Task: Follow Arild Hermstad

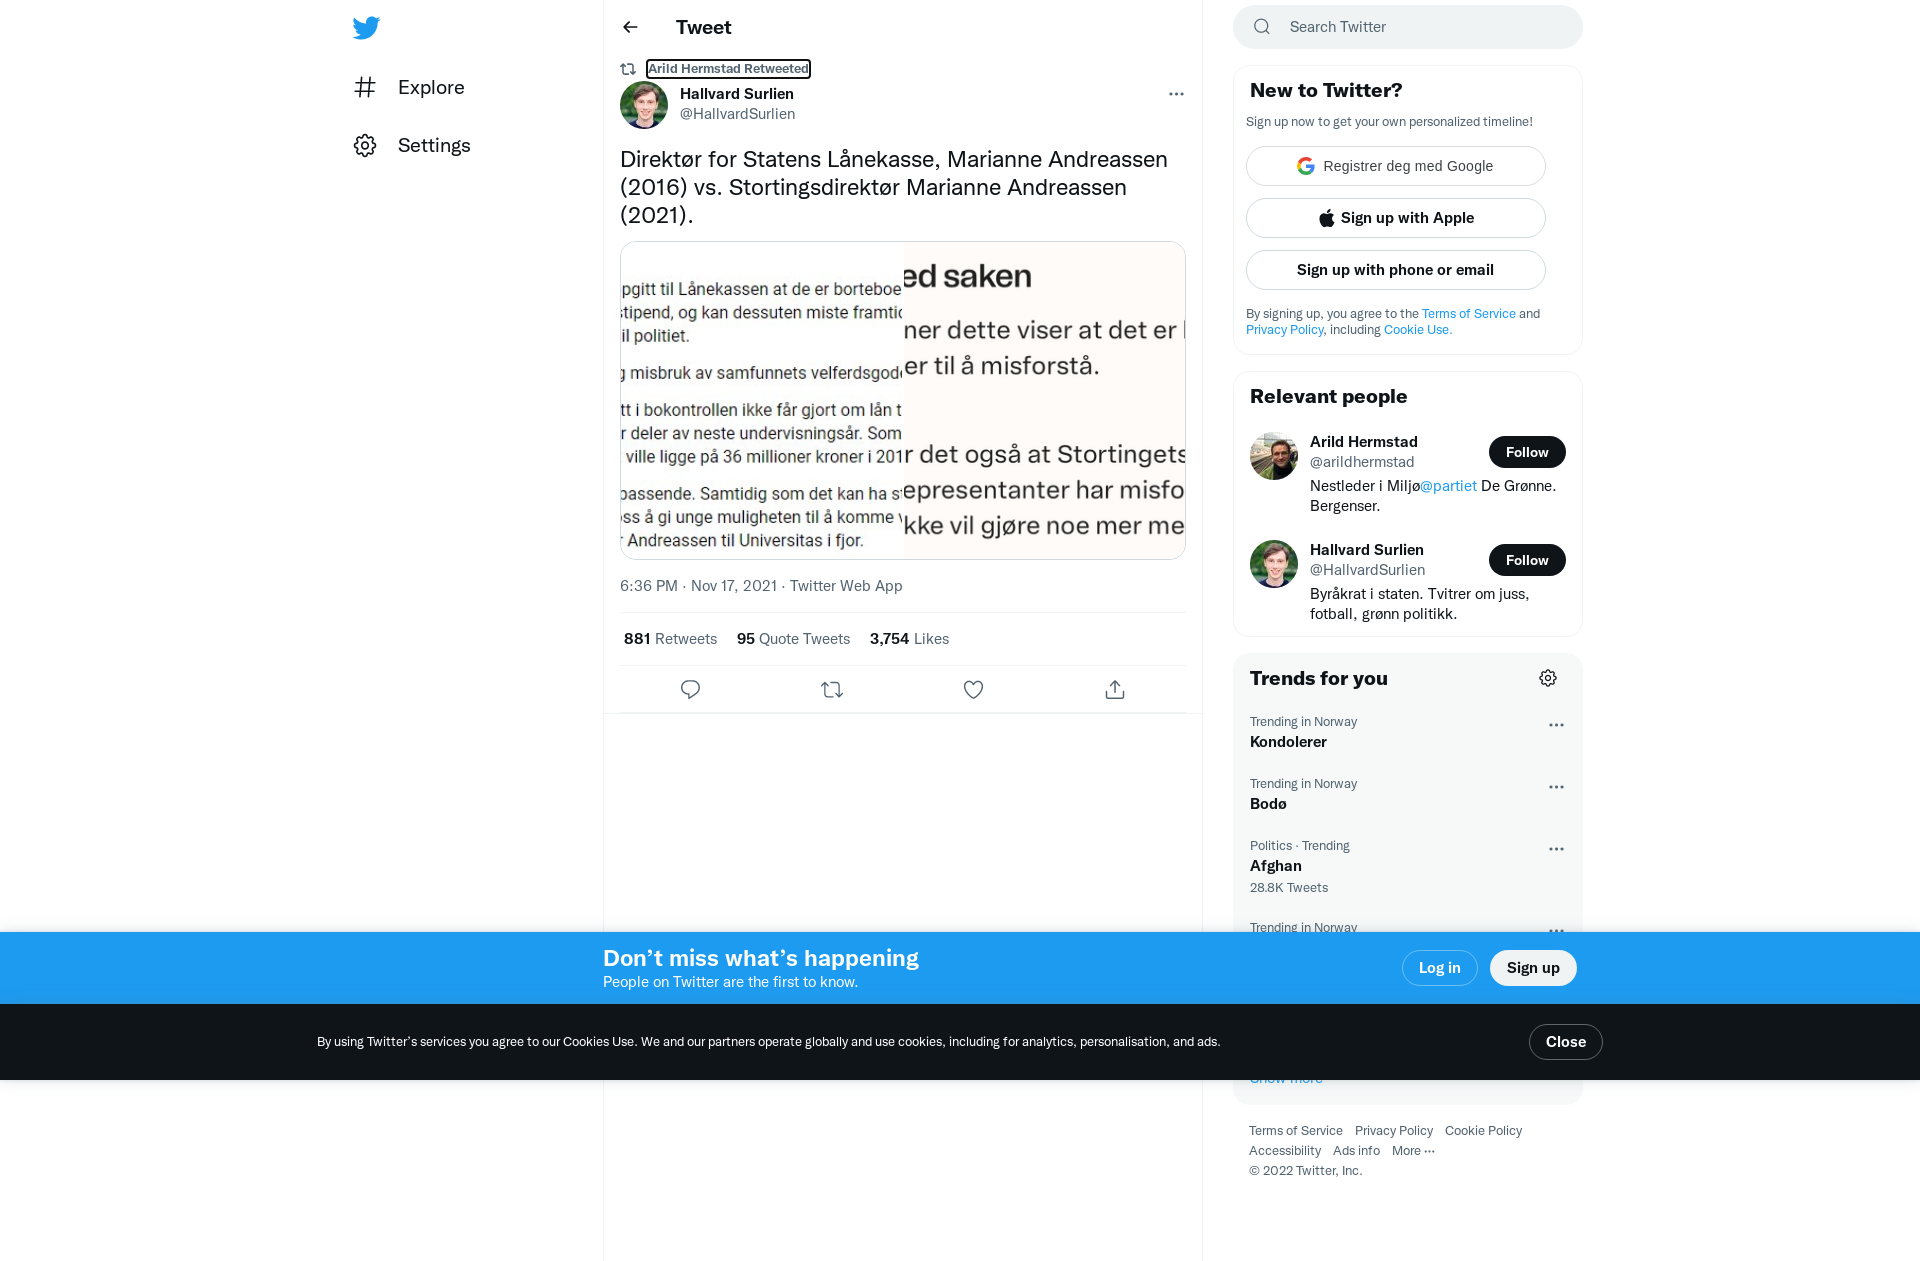Action: tap(1527, 452)
